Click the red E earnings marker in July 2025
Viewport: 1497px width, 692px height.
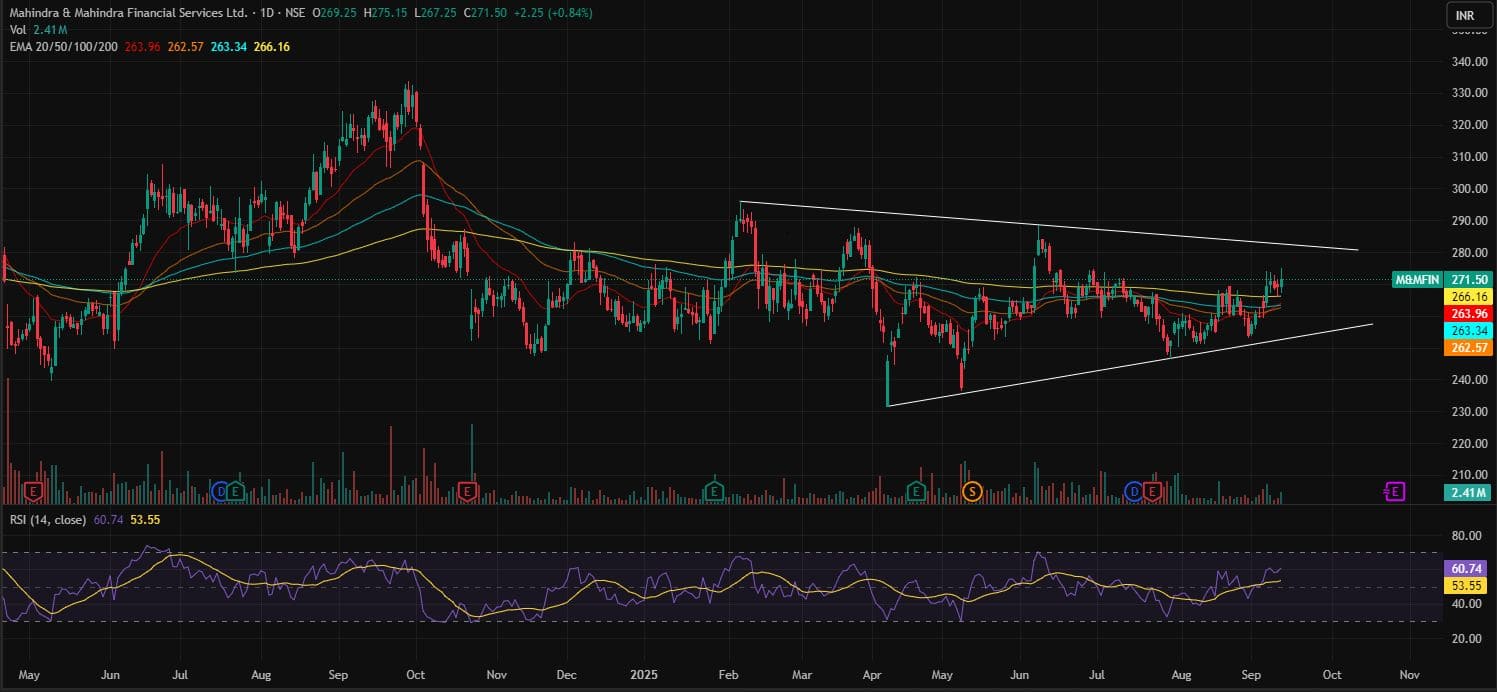point(1152,491)
